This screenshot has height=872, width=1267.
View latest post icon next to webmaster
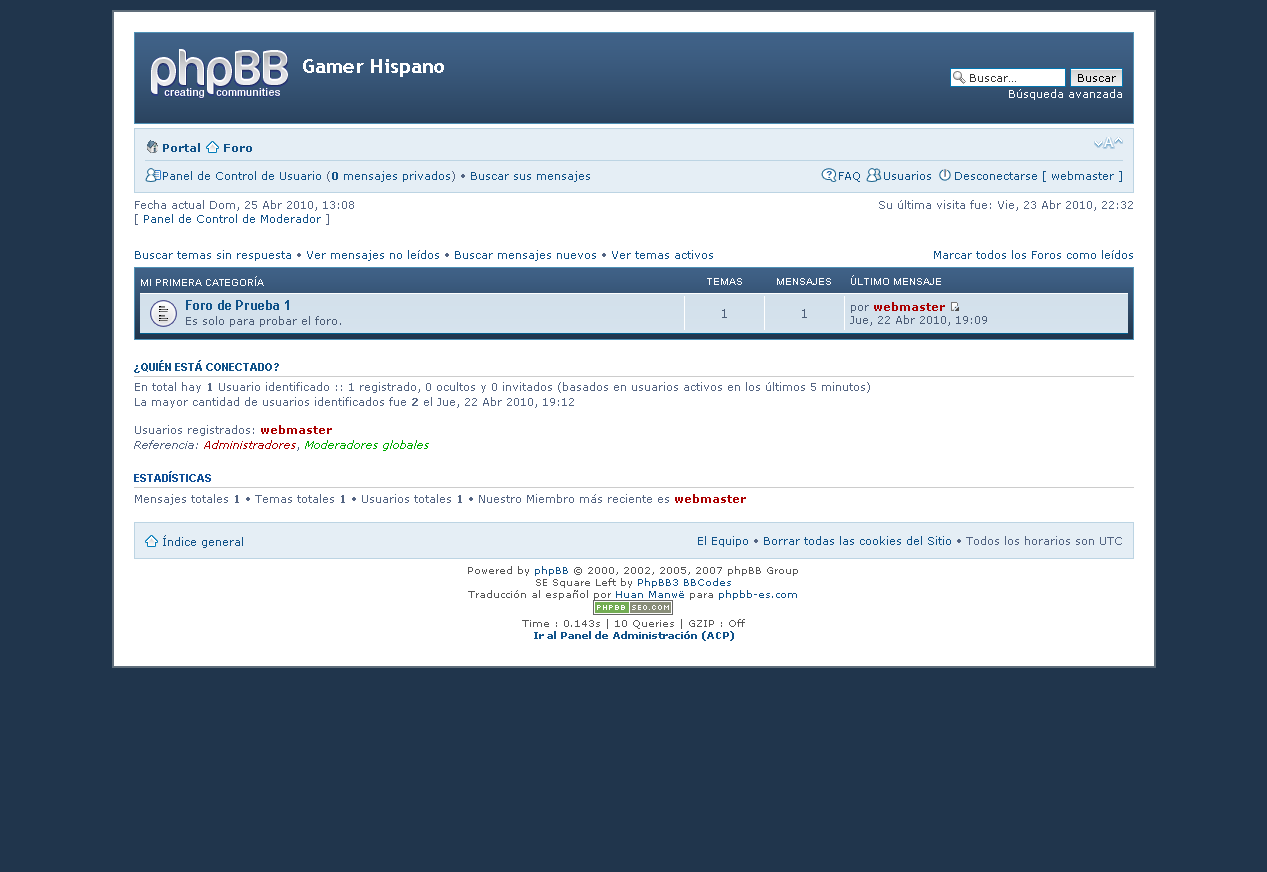(955, 307)
